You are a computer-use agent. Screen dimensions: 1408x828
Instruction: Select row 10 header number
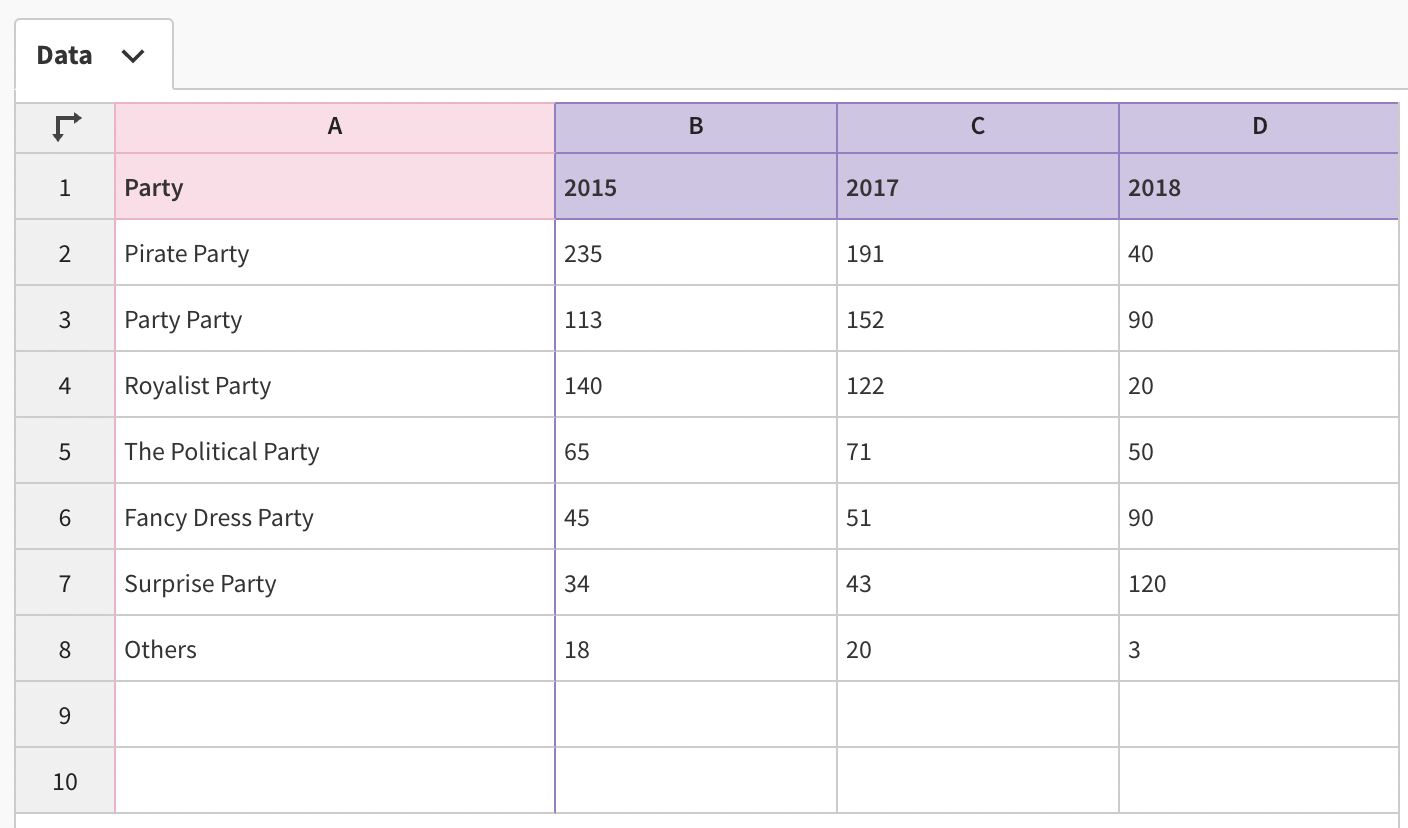(65, 781)
